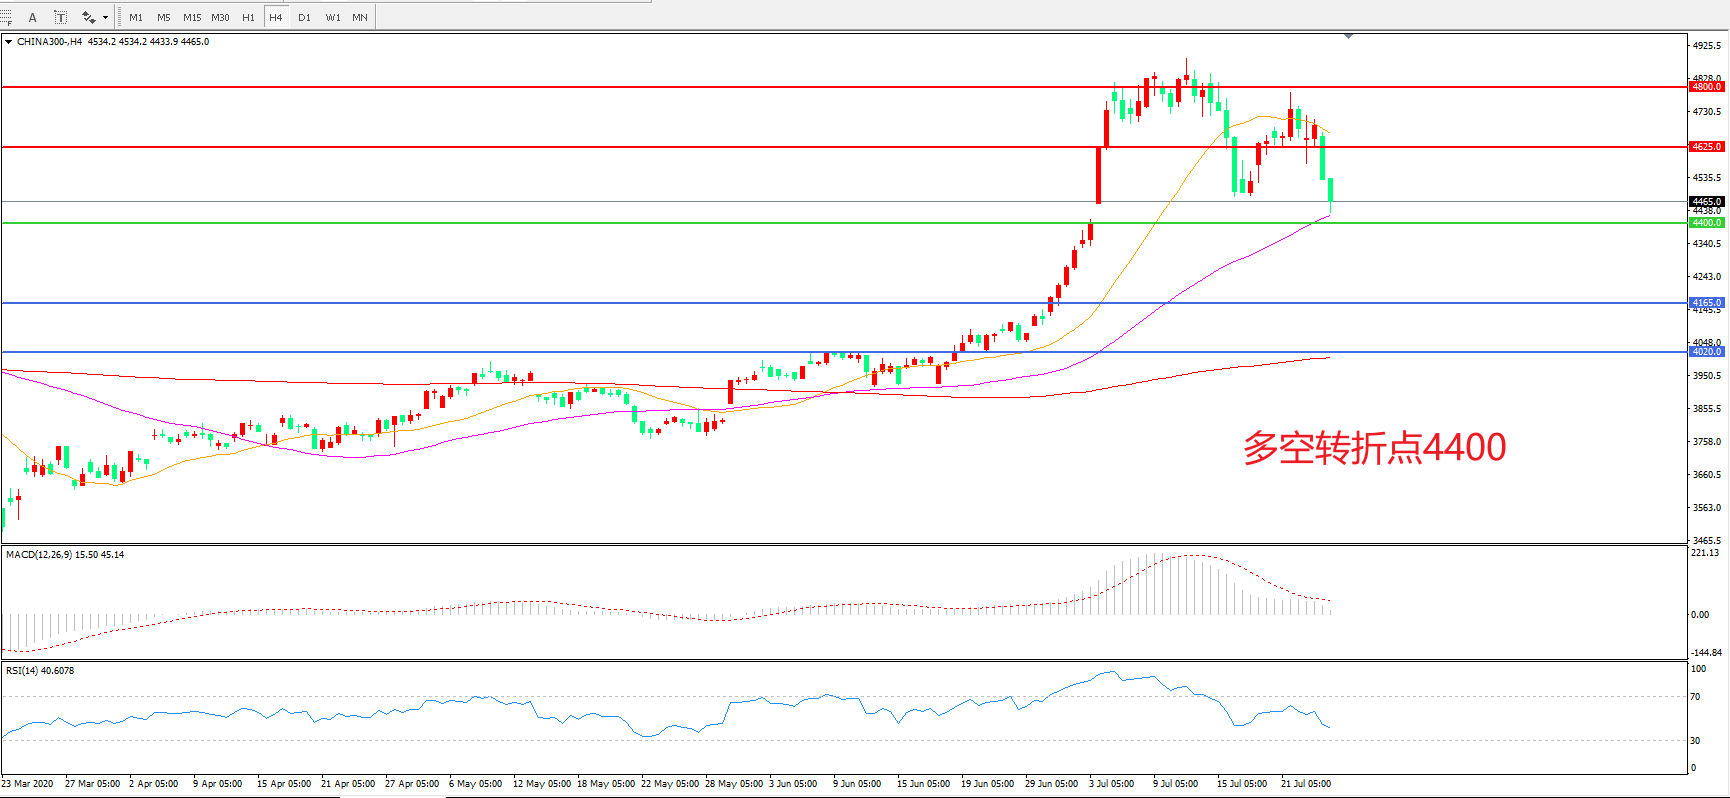Select the H1 timeframe button
1730x798 pixels.
pyautogui.click(x=248, y=17)
